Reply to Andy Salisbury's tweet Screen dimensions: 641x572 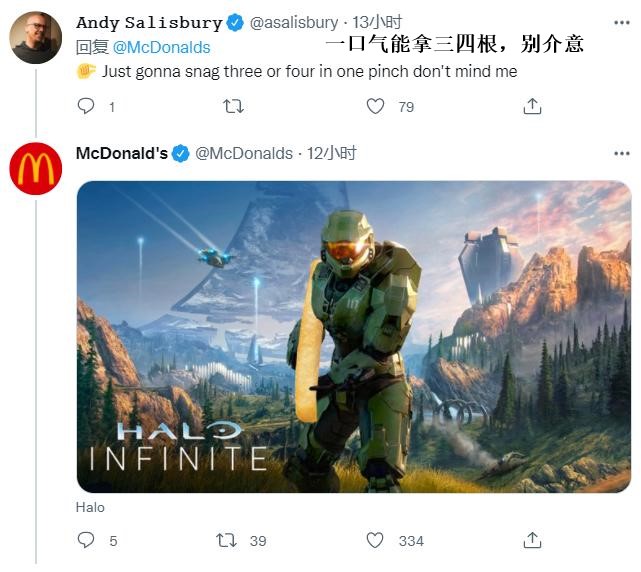click(86, 106)
